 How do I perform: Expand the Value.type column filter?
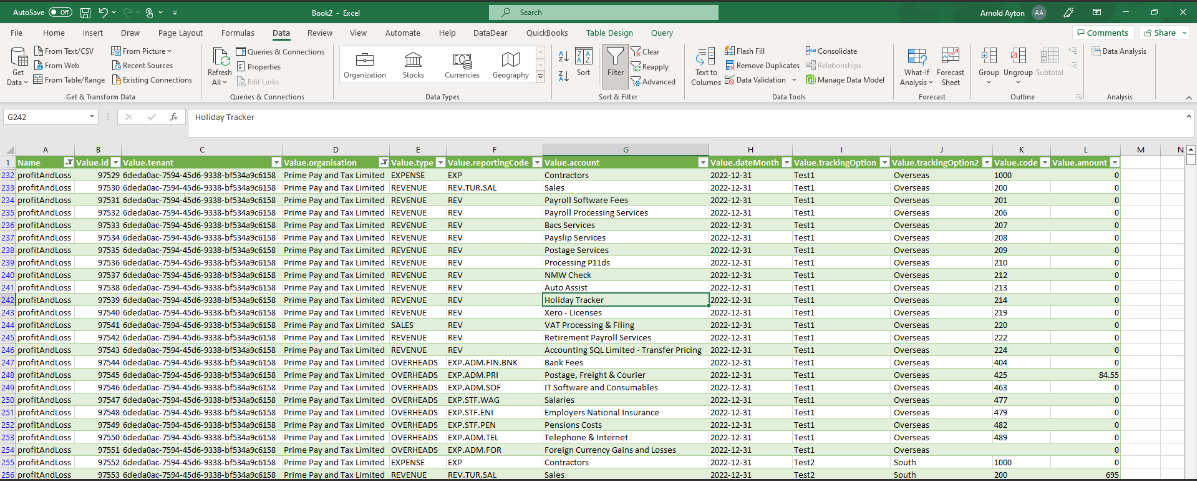438,162
